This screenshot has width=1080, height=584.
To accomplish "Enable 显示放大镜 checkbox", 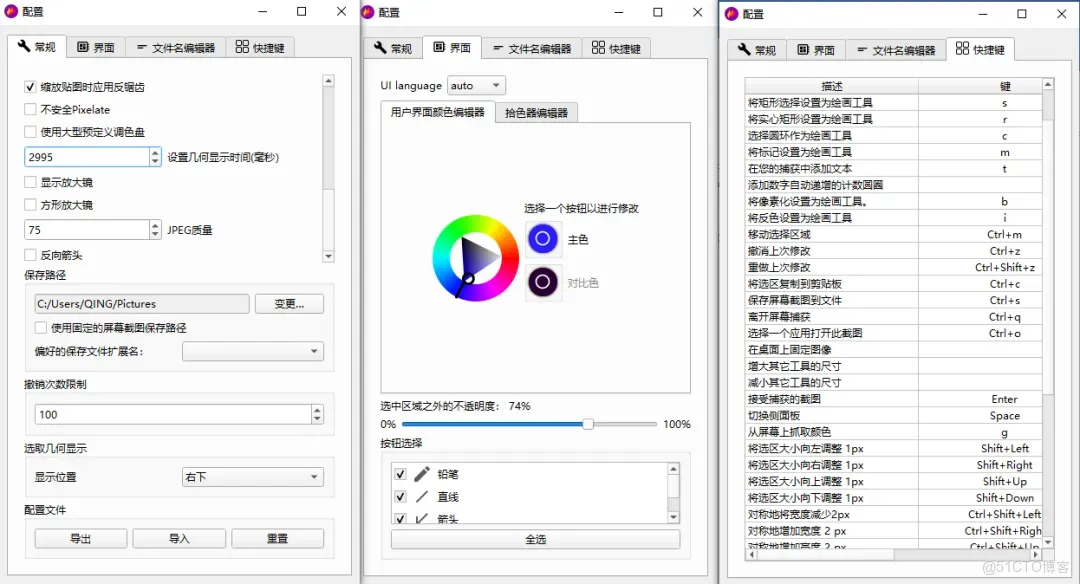I will point(30,181).
